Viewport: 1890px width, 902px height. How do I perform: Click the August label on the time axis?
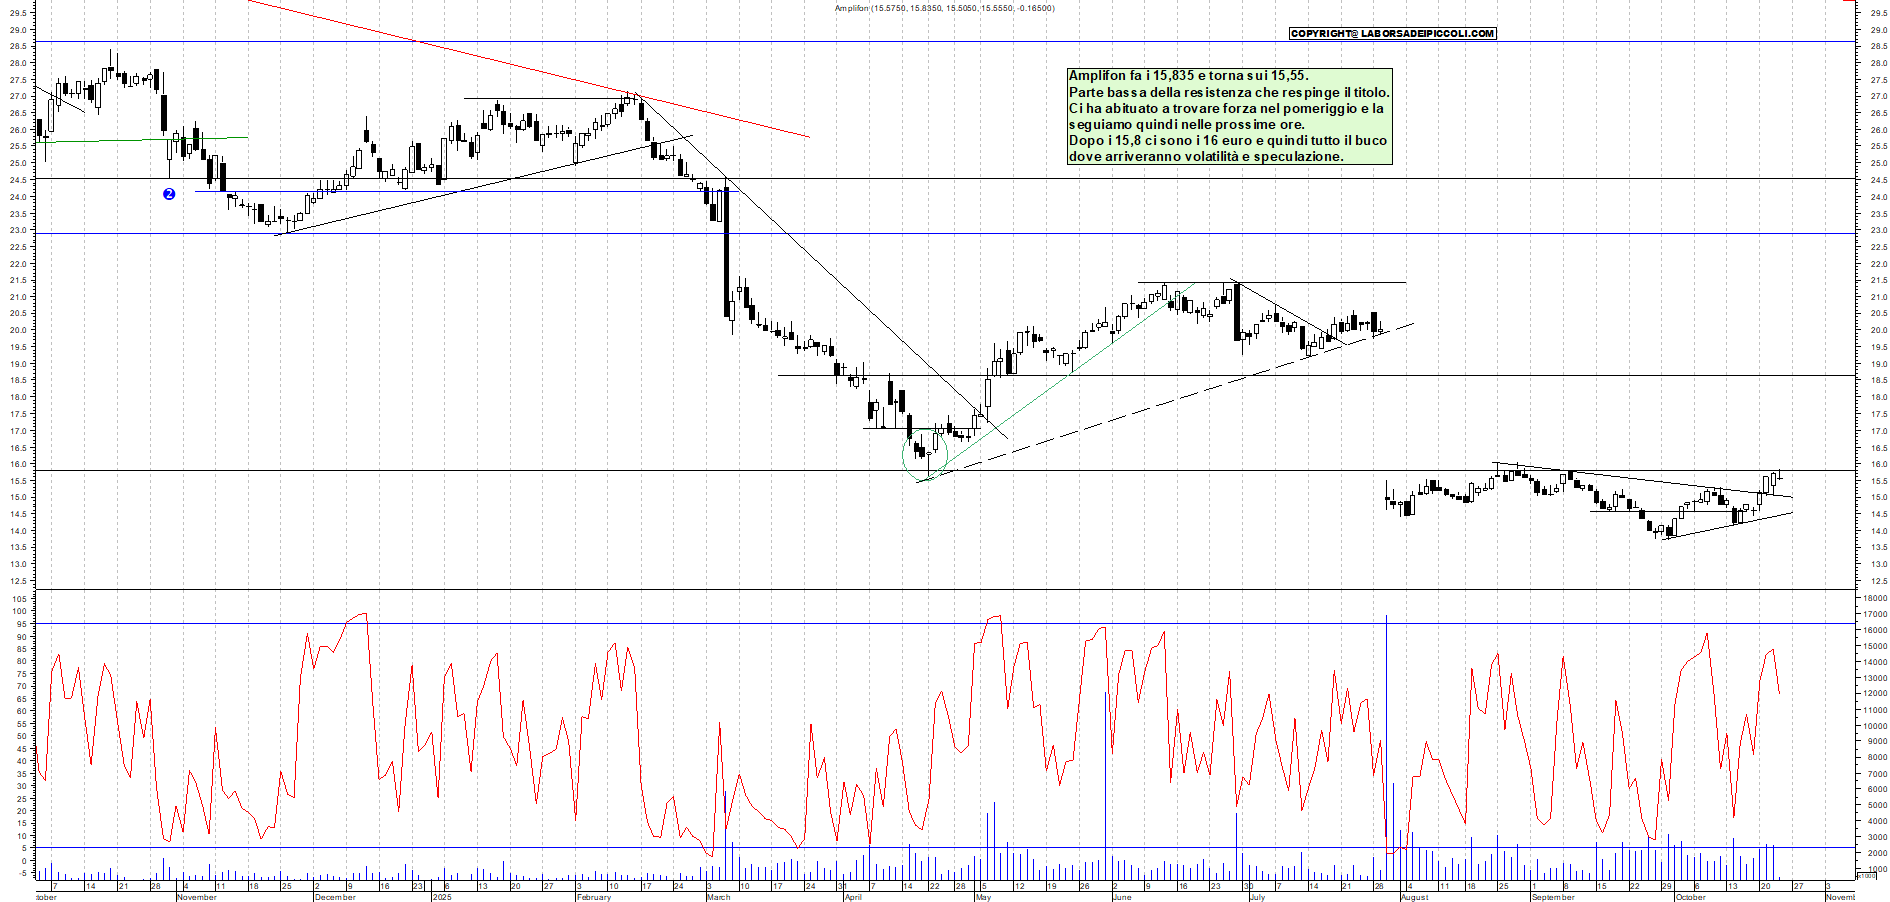1414,897
